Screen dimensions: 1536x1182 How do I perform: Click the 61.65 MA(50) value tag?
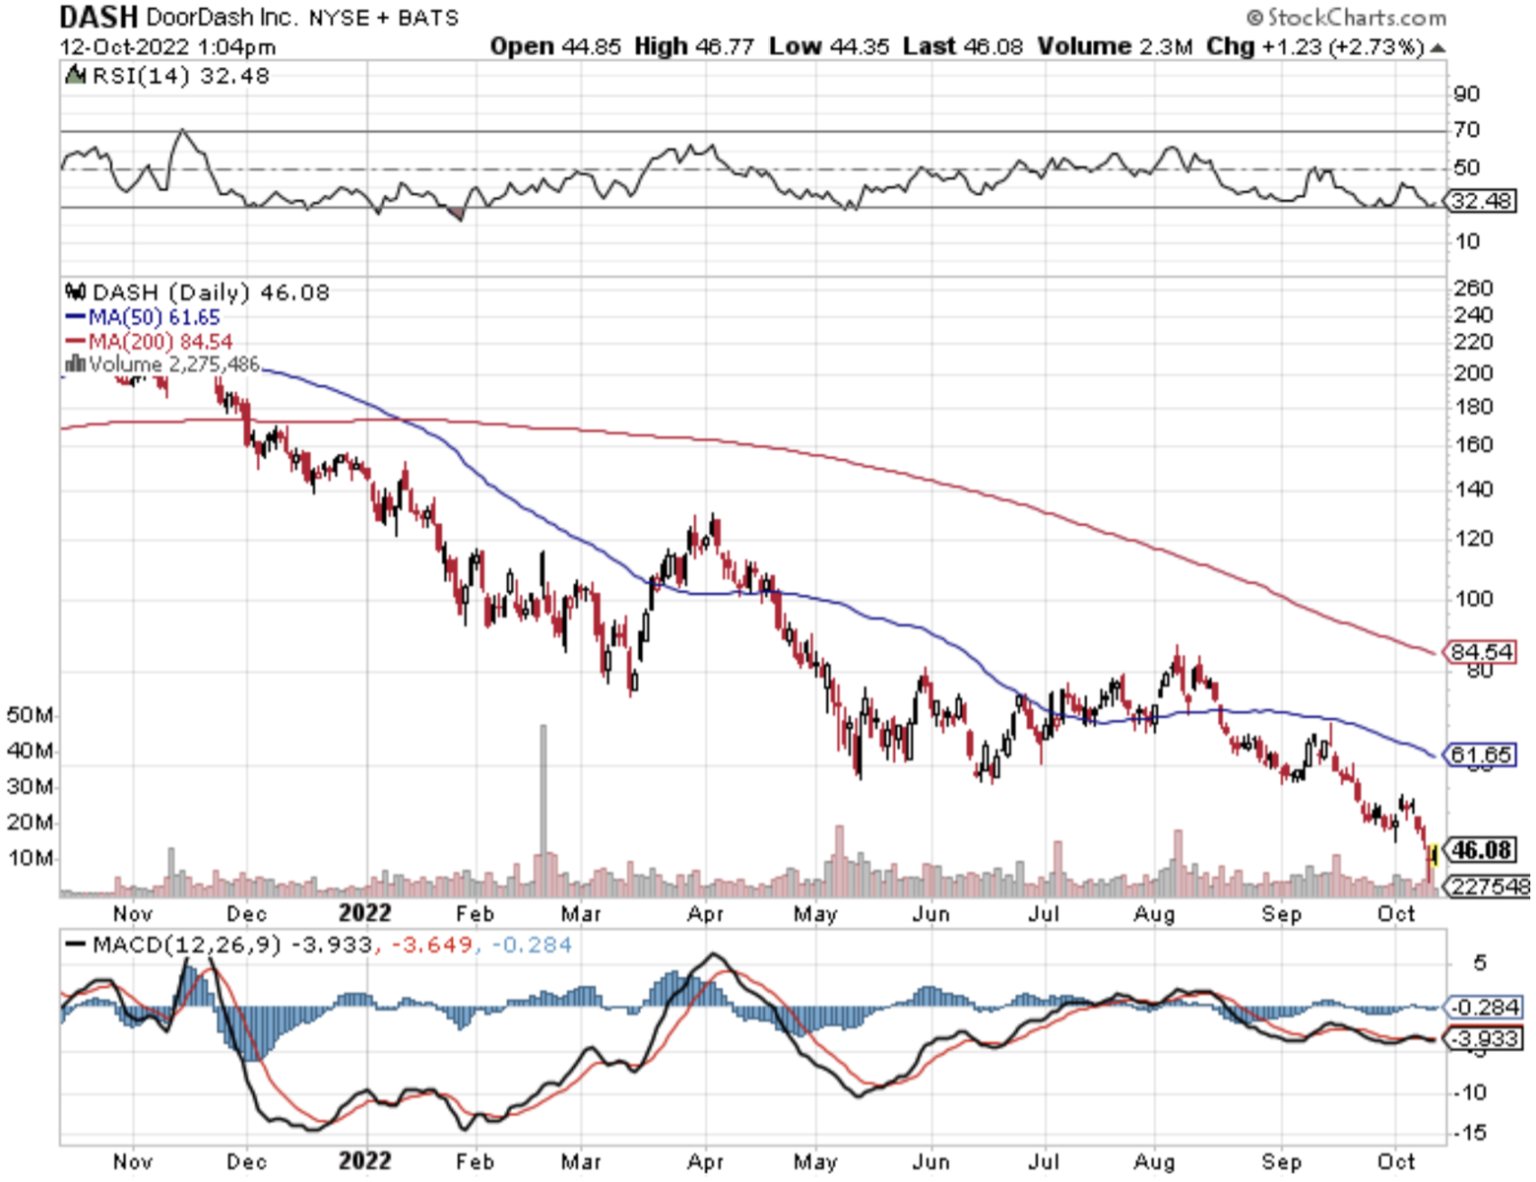(1481, 755)
